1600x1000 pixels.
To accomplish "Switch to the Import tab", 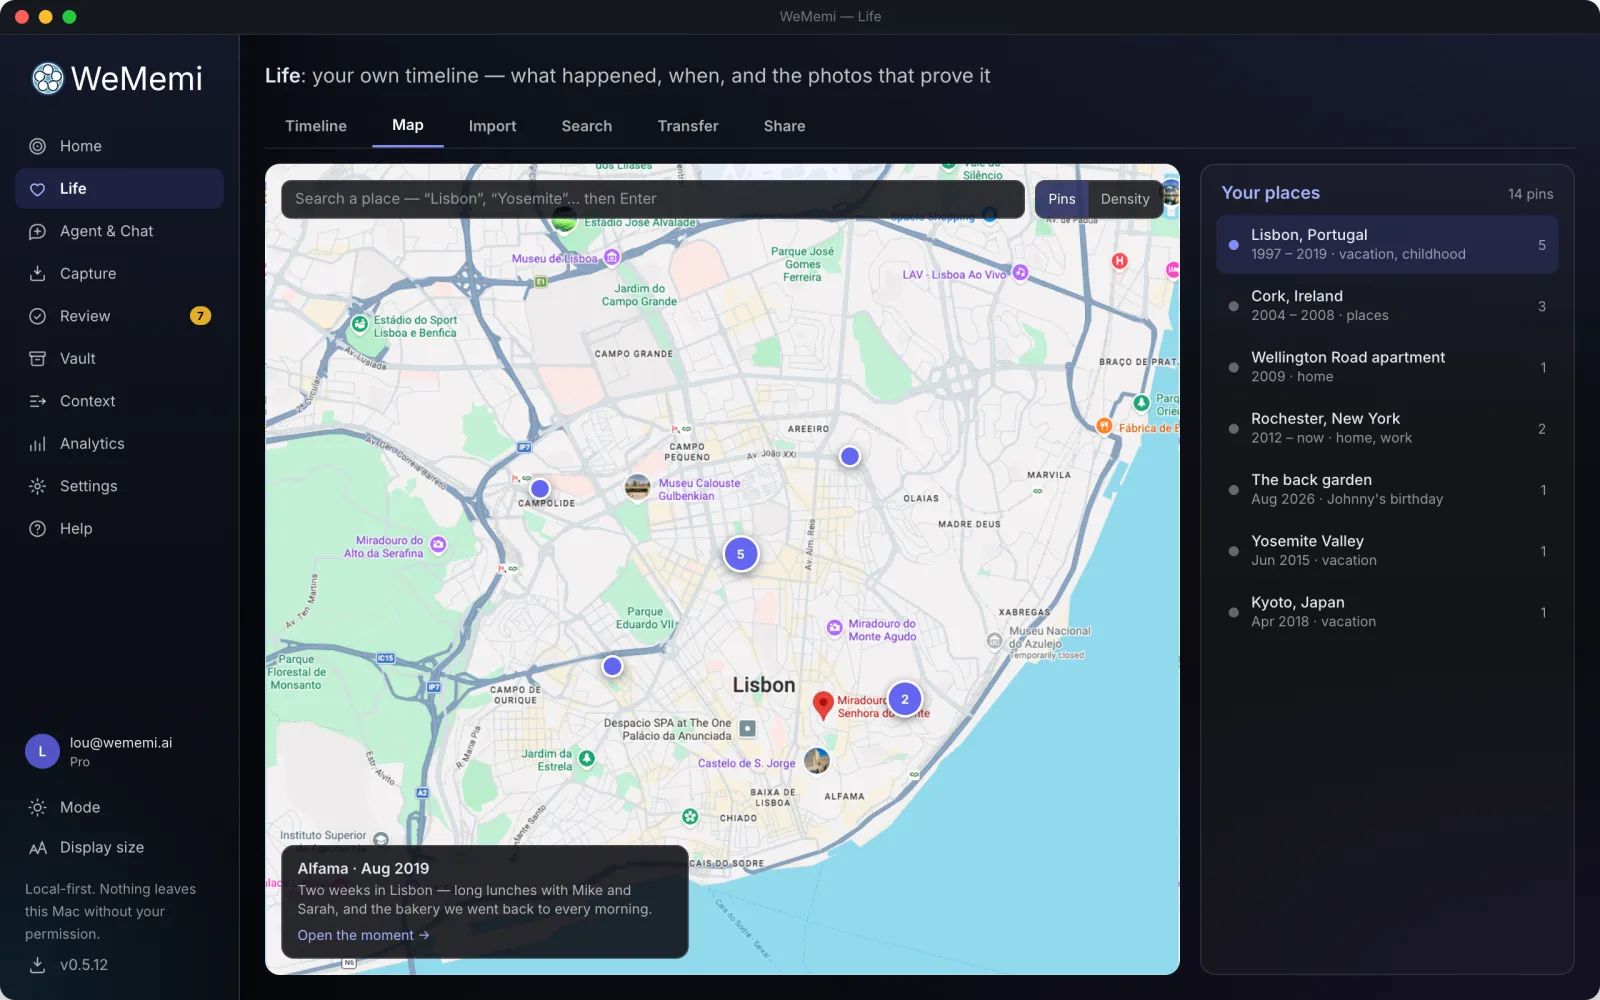I will 493,126.
